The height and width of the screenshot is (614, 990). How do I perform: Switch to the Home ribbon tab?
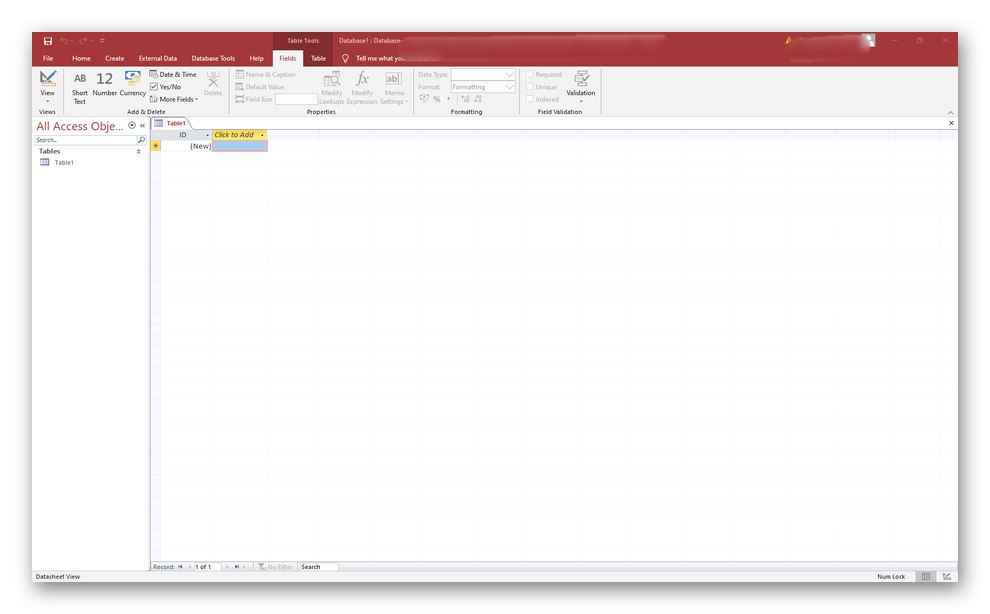pyautogui.click(x=81, y=58)
